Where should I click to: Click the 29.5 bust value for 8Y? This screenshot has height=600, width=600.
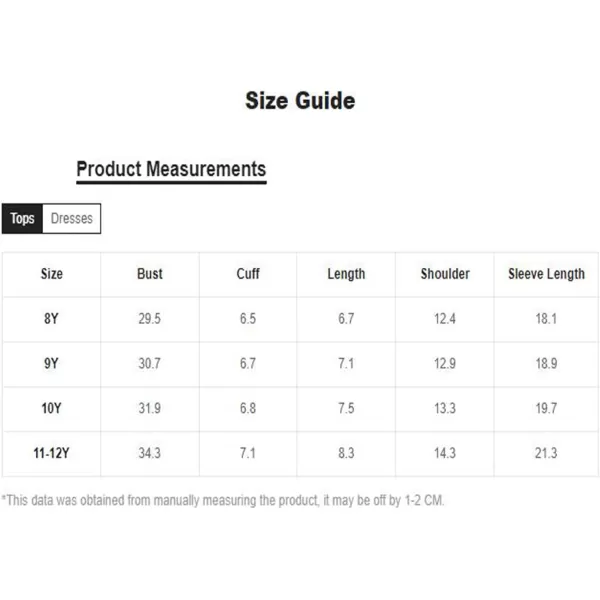pos(149,319)
